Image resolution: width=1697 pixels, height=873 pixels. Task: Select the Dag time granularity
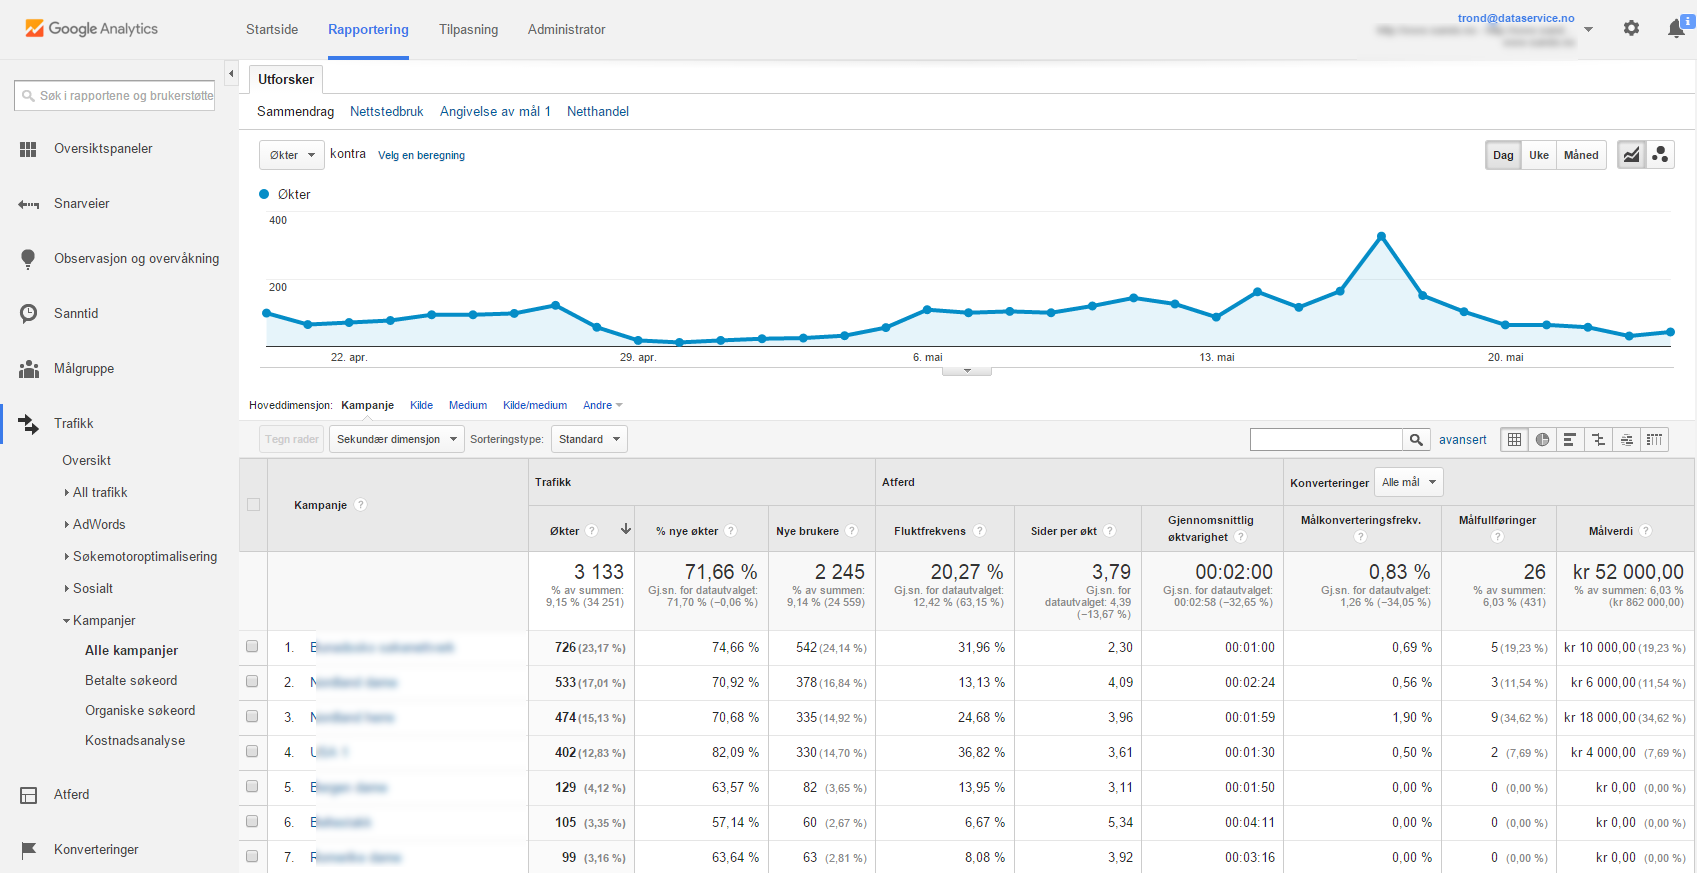pyautogui.click(x=1503, y=155)
